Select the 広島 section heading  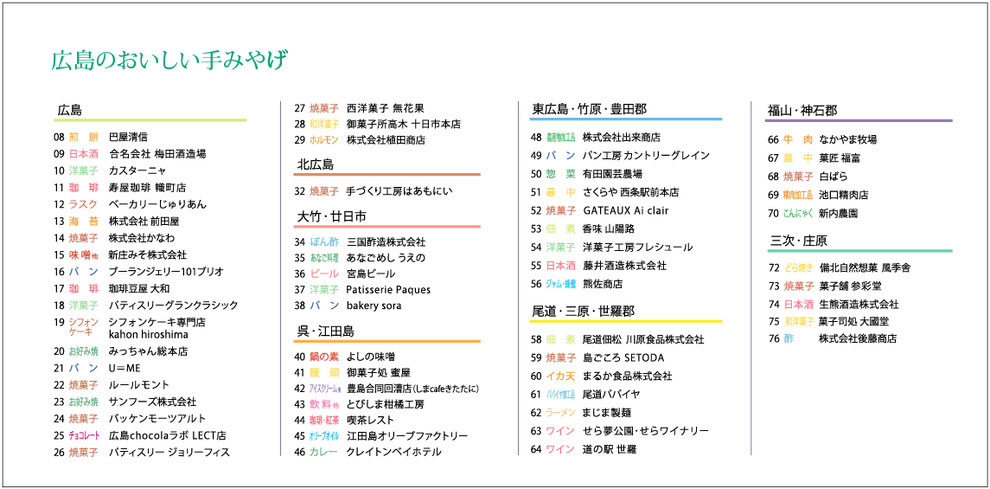click(69, 110)
